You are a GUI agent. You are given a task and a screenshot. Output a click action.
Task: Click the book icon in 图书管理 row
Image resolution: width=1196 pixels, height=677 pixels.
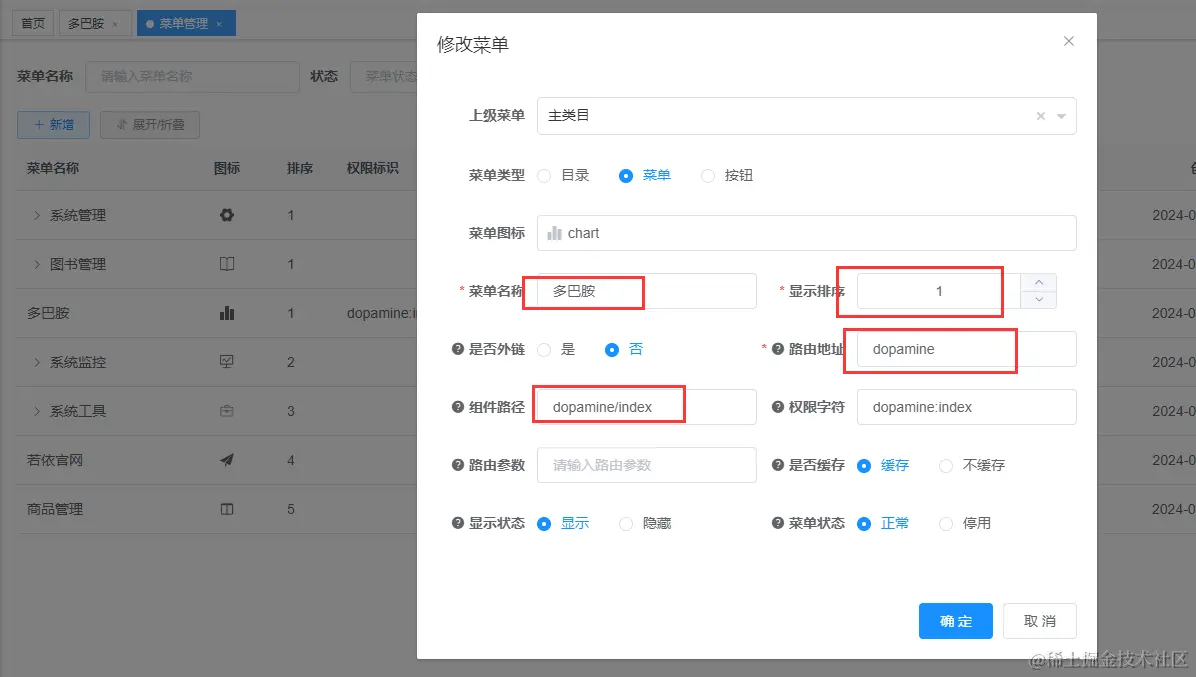227,264
